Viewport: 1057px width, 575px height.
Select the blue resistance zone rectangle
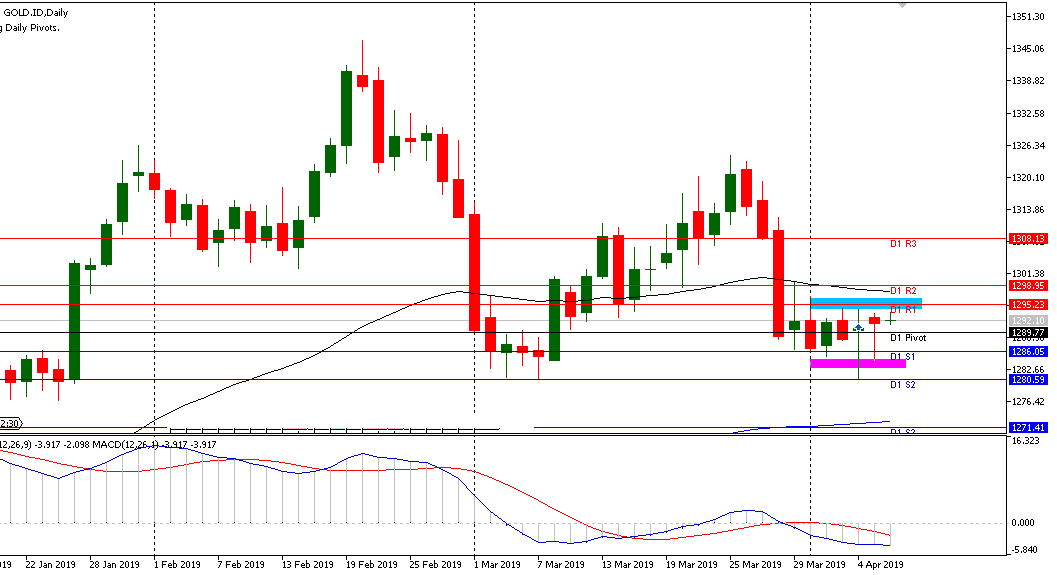click(865, 301)
